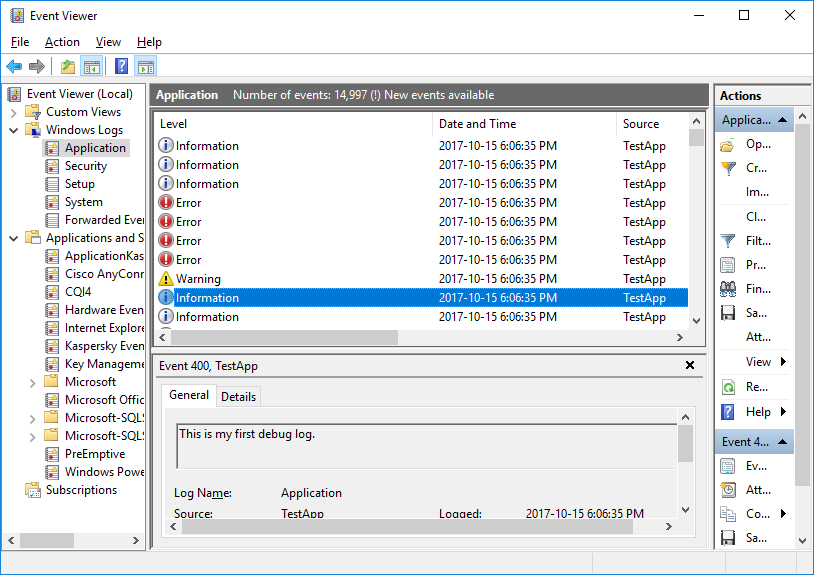
Task: Expand Custom Views tree node
Action: click(14, 113)
